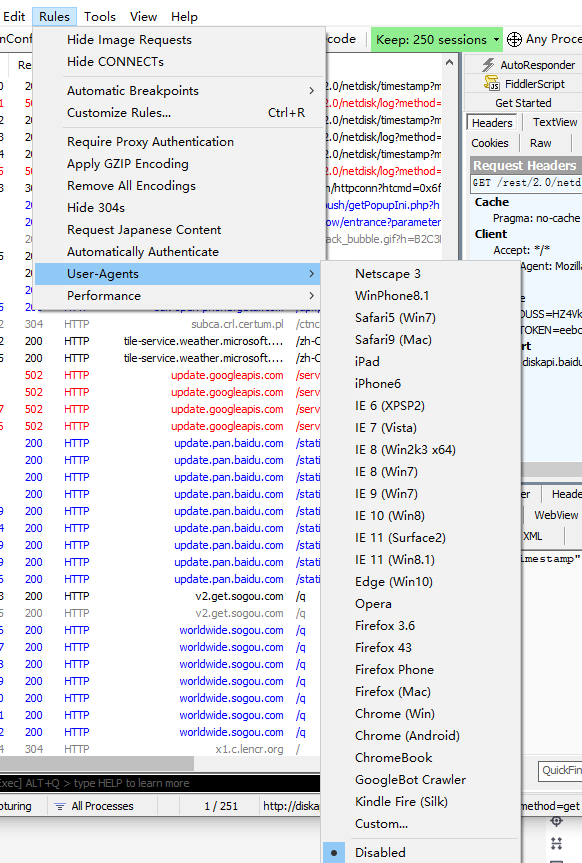Select IE 6 (XPSP2) user agent

click(390, 406)
